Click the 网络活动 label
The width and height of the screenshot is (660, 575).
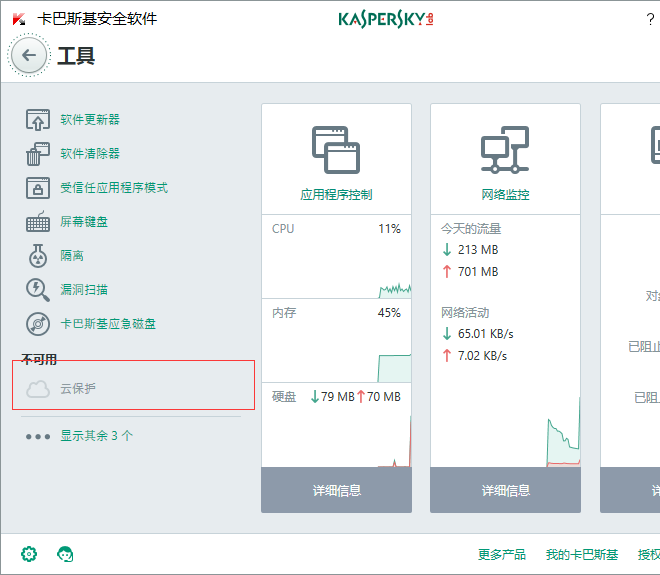(465, 313)
